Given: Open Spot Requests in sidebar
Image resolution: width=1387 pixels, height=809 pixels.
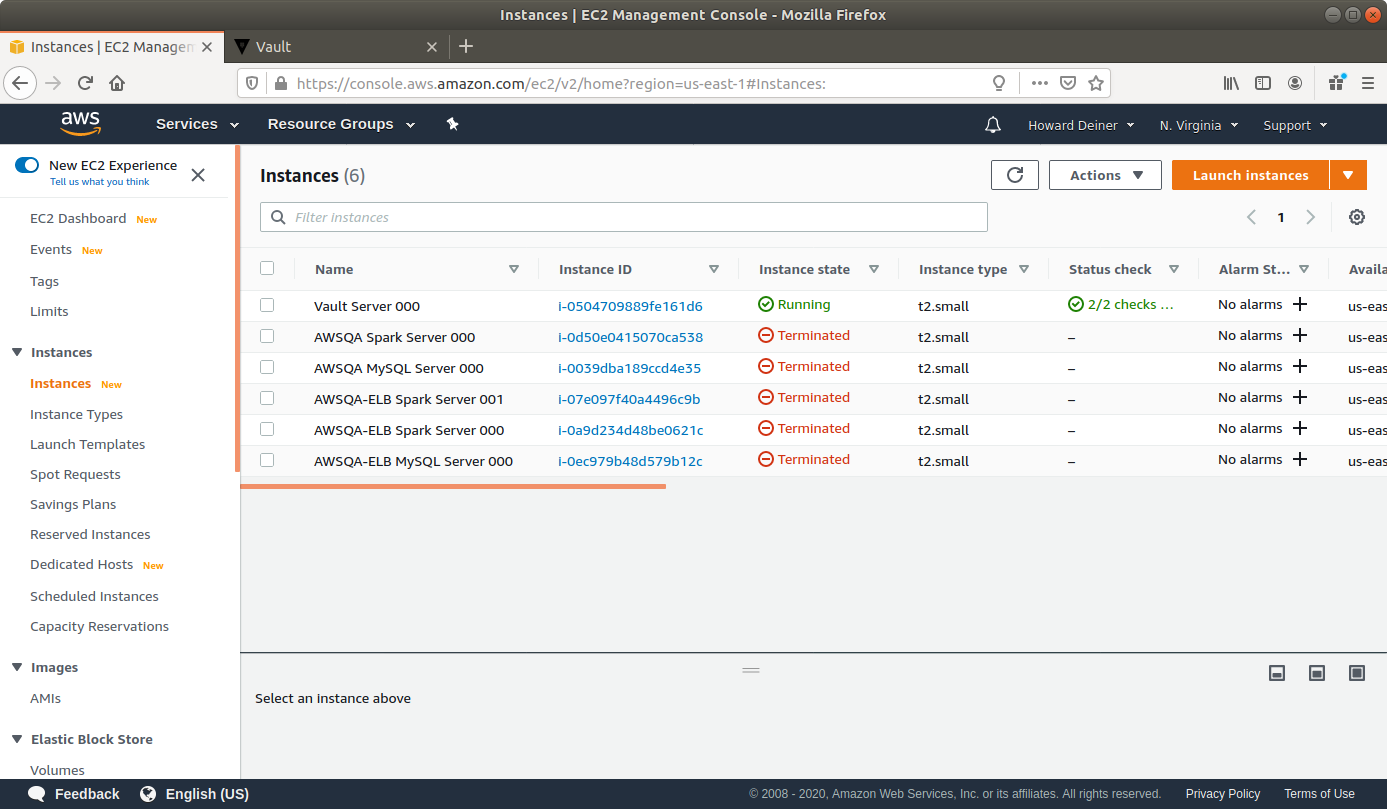Looking at the screenshot, I should point(75,474).
